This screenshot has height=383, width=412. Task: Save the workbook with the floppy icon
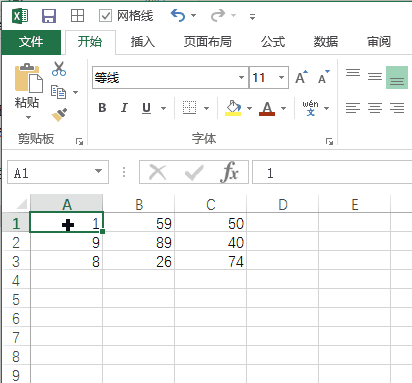(x=49, y=16)
